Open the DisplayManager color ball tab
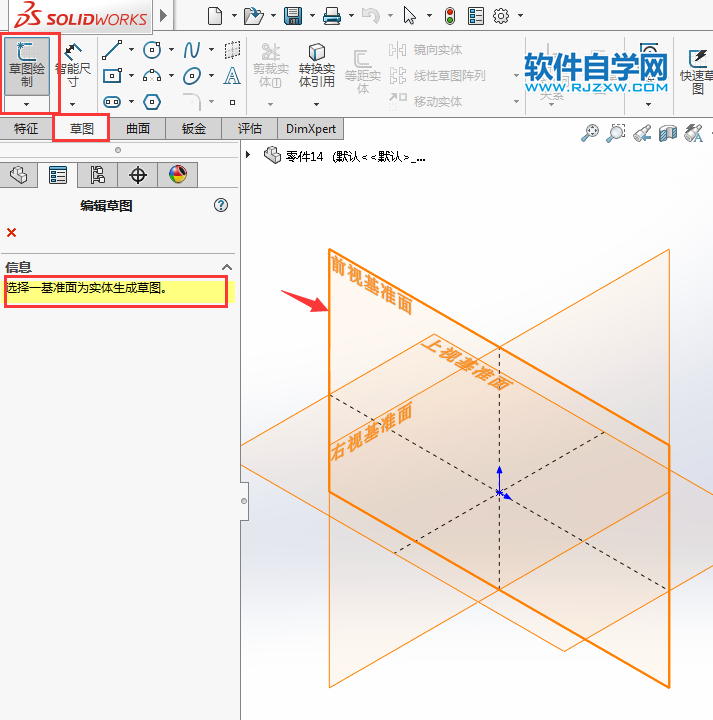The height and width of the screenshot is (720, 713). 178,175
